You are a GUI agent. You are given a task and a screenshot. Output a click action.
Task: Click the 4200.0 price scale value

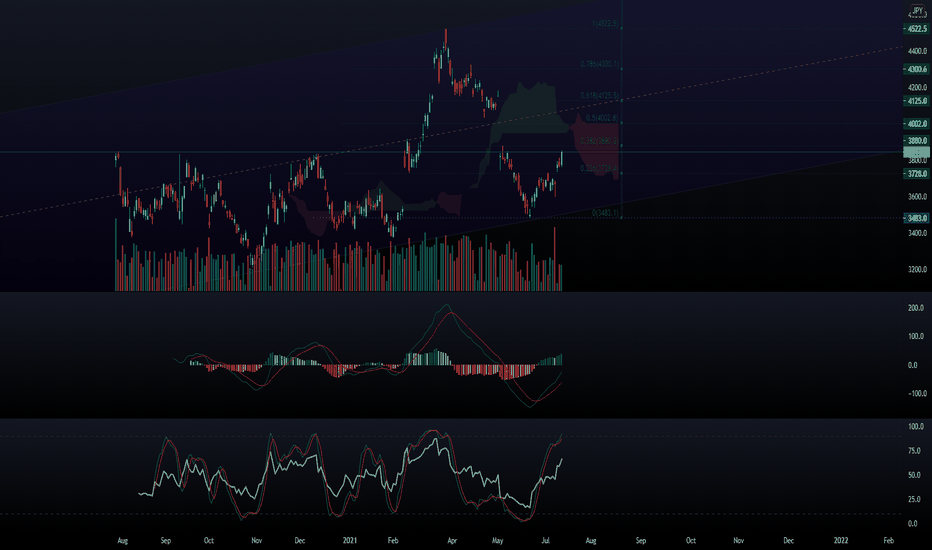click(917, 87)
